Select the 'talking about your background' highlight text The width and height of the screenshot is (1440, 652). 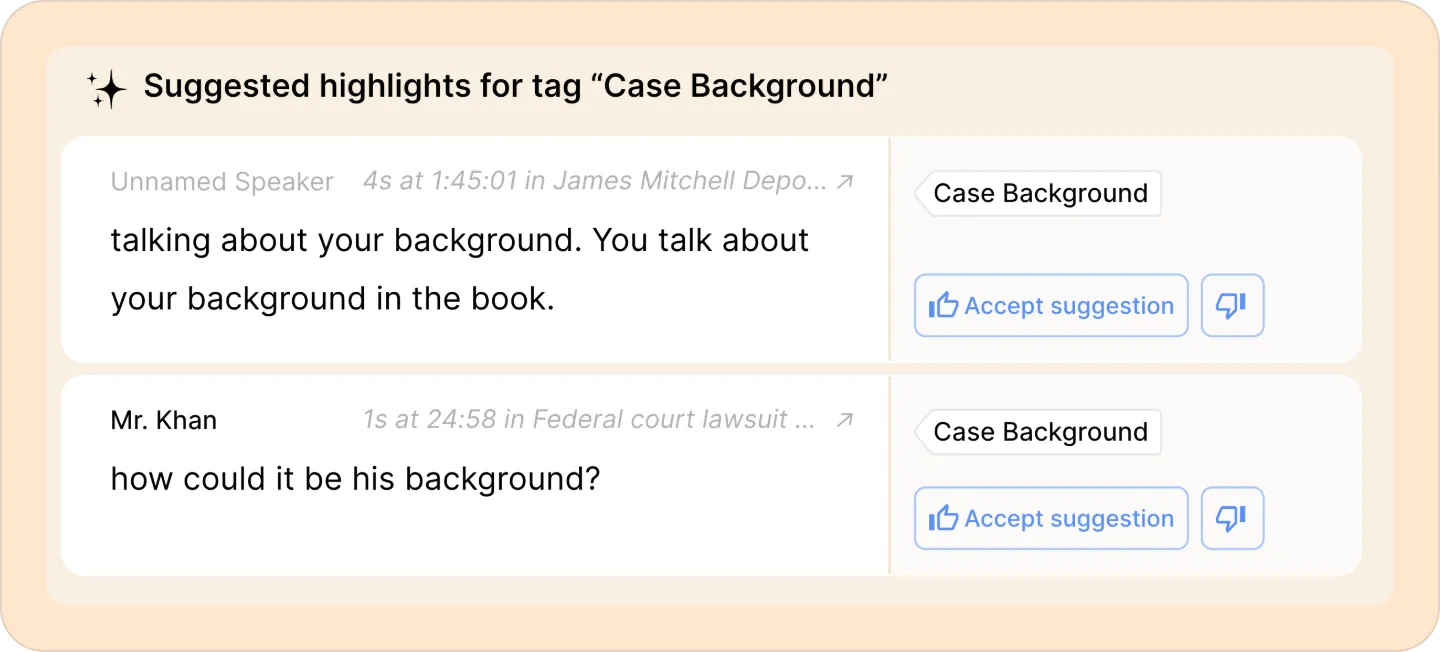pyautogui.click(x=459, y=241)
